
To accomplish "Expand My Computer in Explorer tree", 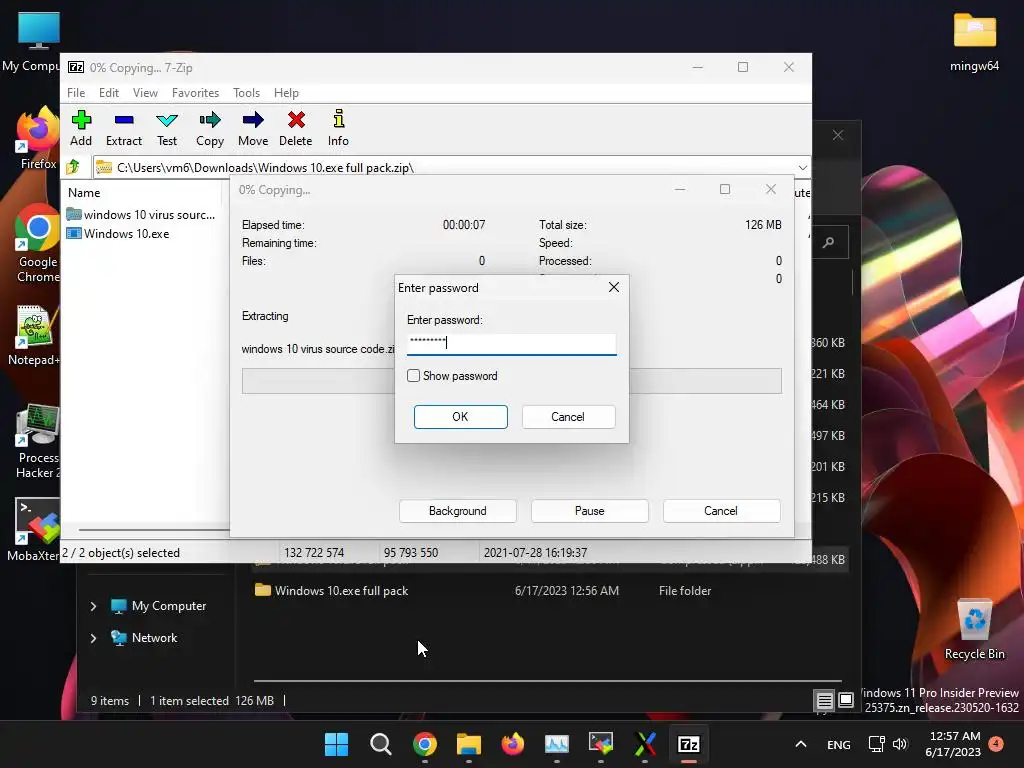I will (x=93, y=606).
